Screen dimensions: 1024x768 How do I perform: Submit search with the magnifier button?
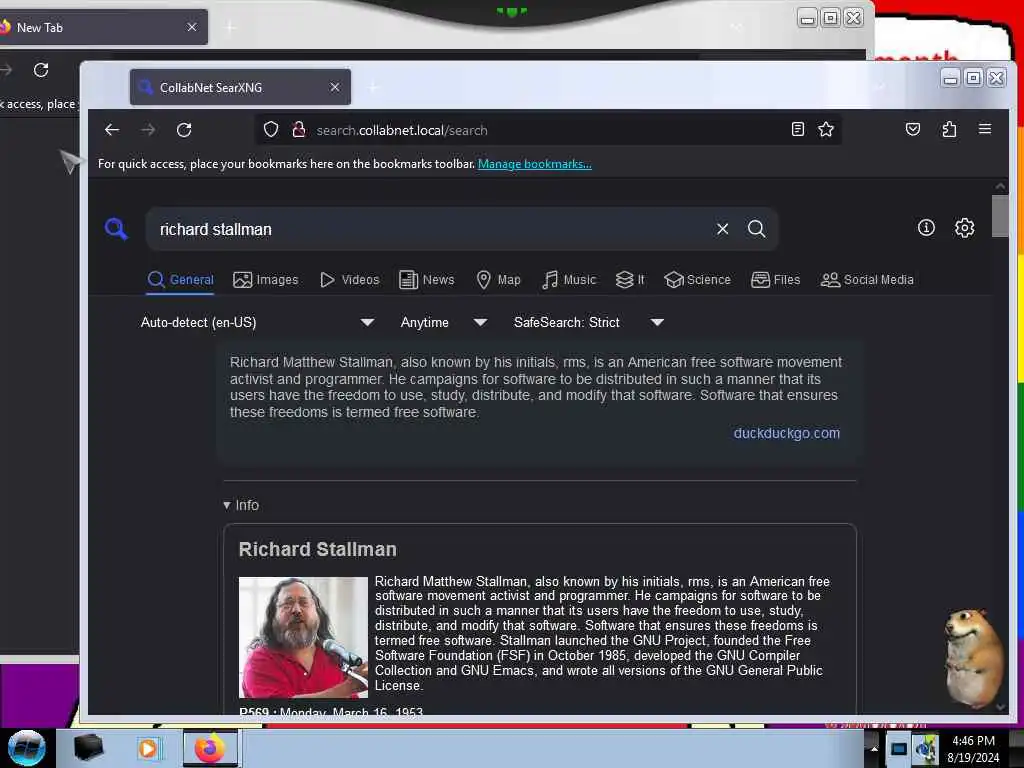click(x=756, y=229)
